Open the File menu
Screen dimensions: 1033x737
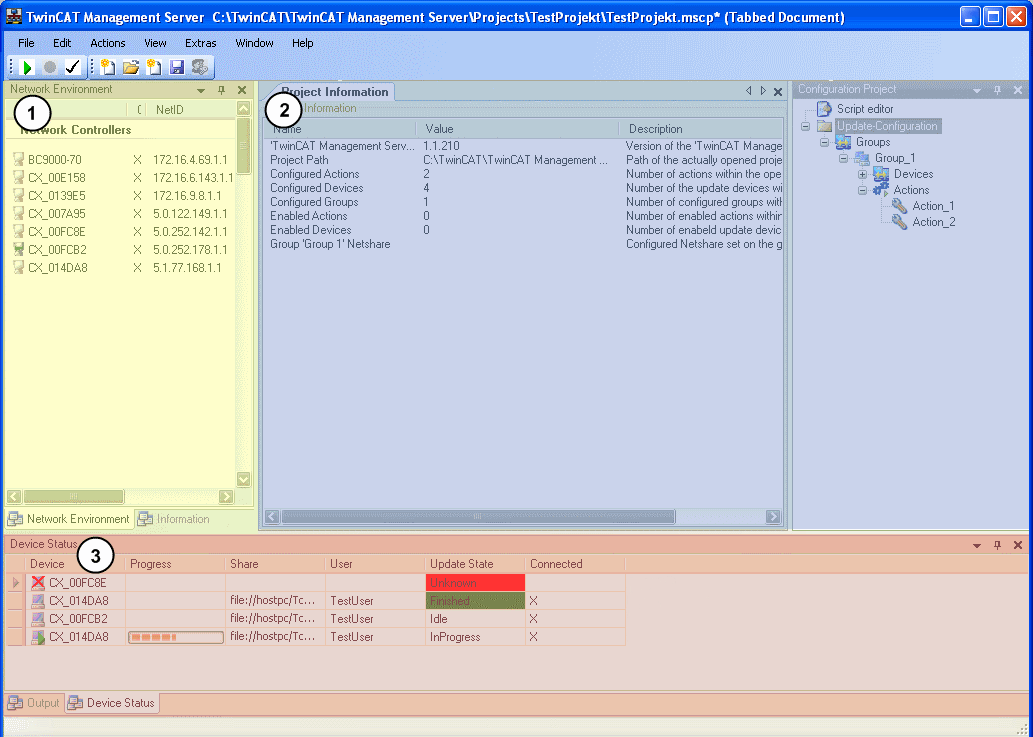26,43
